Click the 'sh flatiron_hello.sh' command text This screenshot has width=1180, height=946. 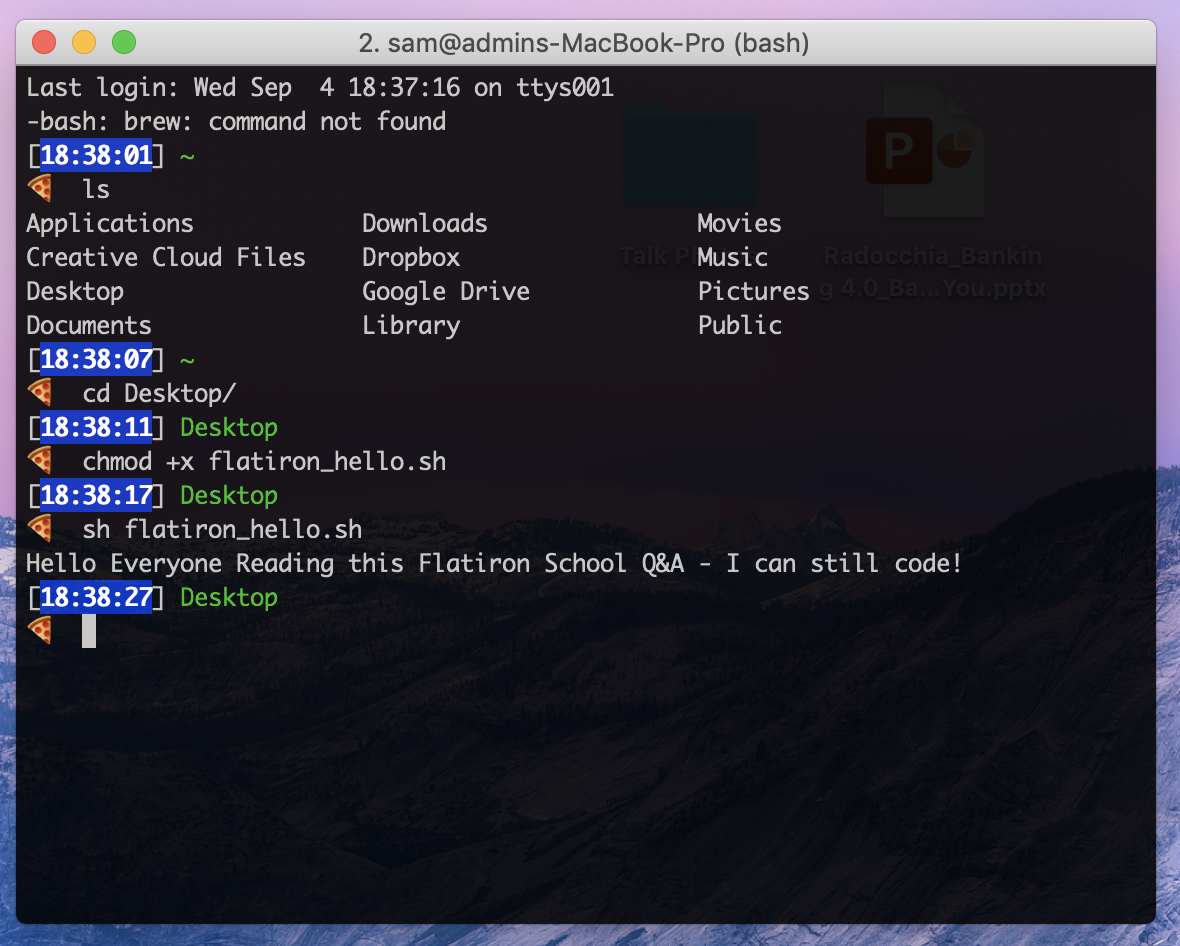point(222,529)
